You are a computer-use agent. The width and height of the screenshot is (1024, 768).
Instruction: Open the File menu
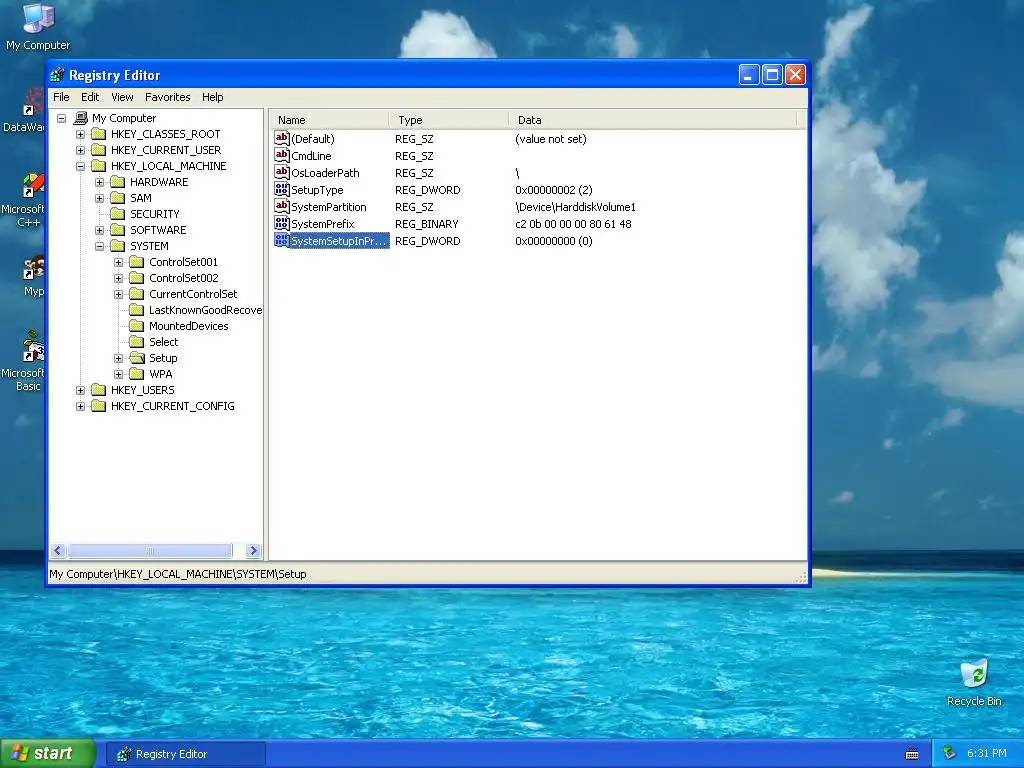tap(61, 97)
